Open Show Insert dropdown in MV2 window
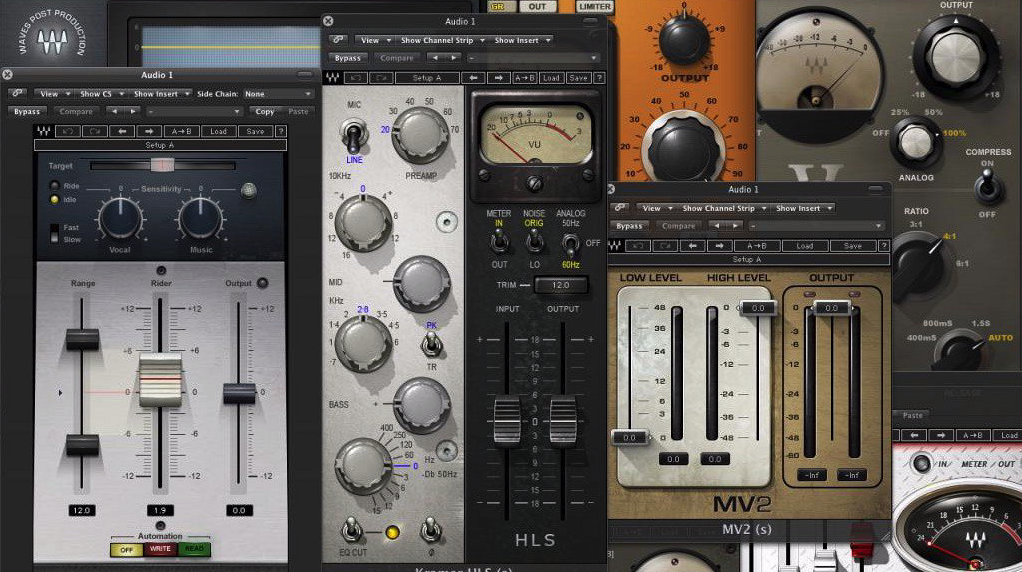This screenshot has height=572, width=1022. (x=803, y=208)
